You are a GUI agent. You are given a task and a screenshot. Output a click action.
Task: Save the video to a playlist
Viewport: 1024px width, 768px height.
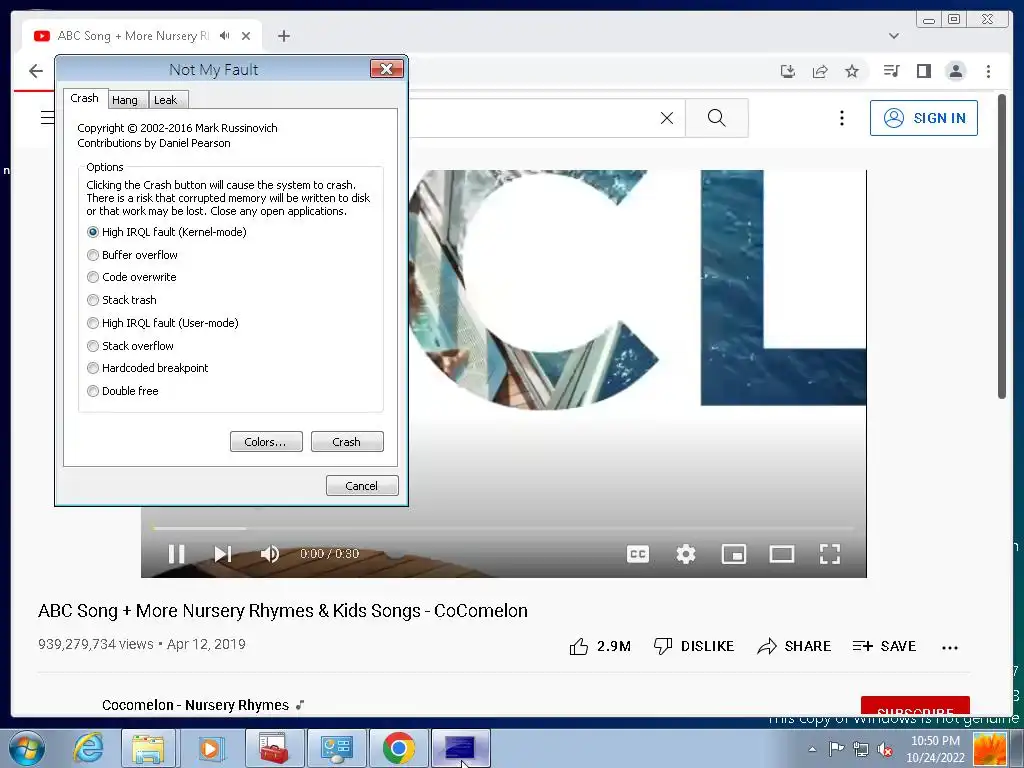pos(884,647)
